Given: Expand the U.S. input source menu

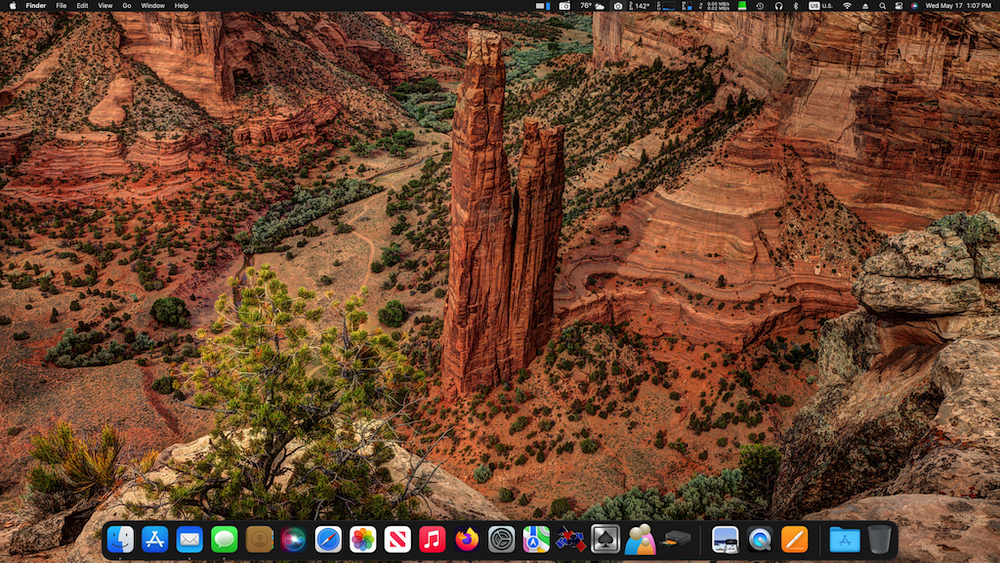Looking at the screenshot, I should [821, 6].
